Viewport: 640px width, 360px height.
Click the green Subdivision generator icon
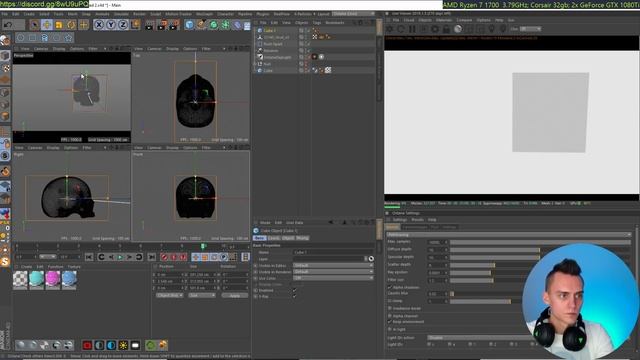(x=213, y=25)
